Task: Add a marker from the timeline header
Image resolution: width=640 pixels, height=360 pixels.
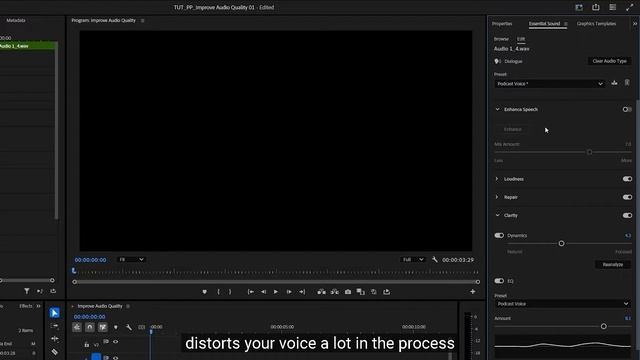Action: (x=116, y=327)
